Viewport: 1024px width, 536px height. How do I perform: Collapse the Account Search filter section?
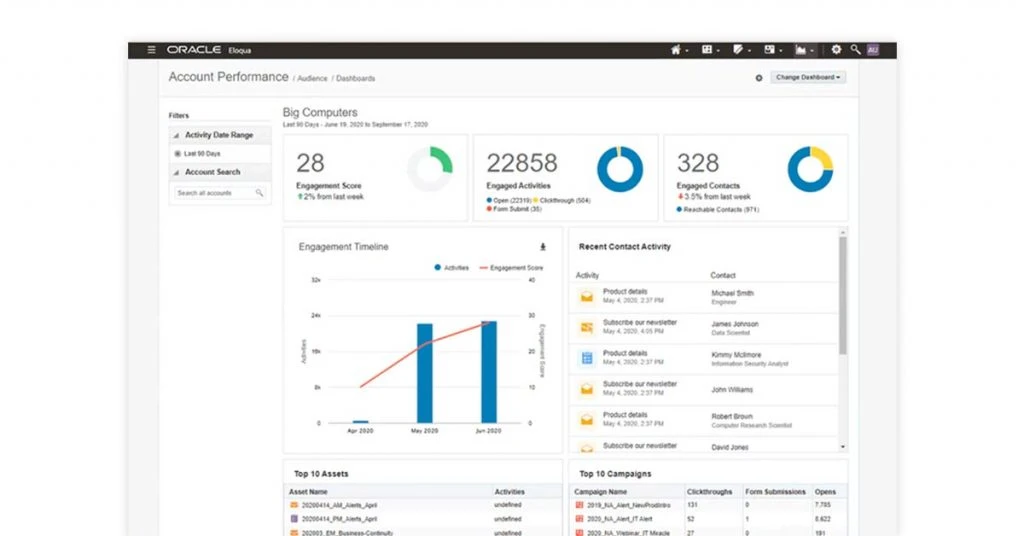point(177,172)
